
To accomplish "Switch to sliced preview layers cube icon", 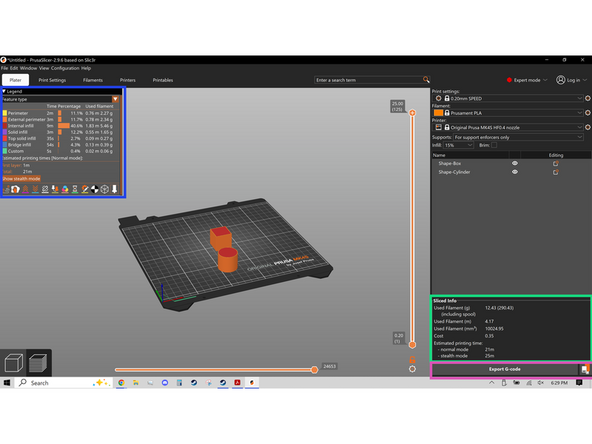I will [38, 363].
